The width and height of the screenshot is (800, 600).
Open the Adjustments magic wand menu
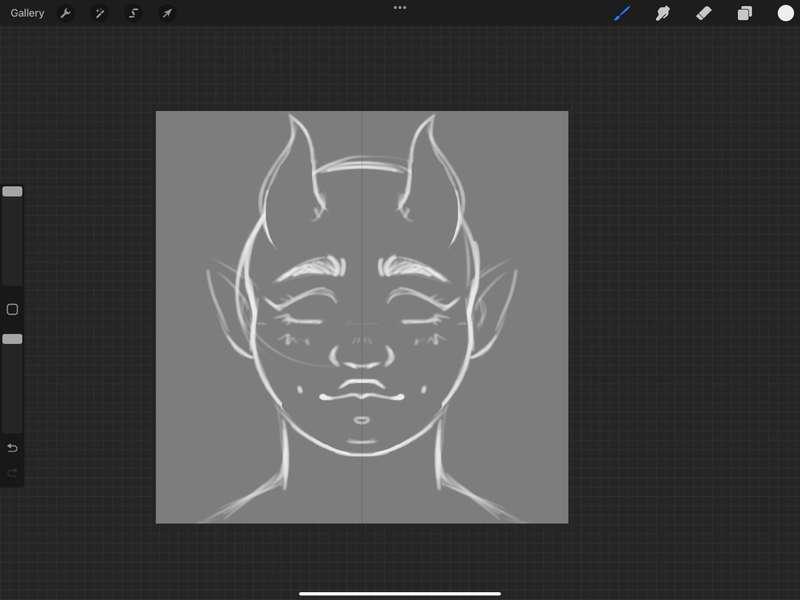[x=99, y=13]
